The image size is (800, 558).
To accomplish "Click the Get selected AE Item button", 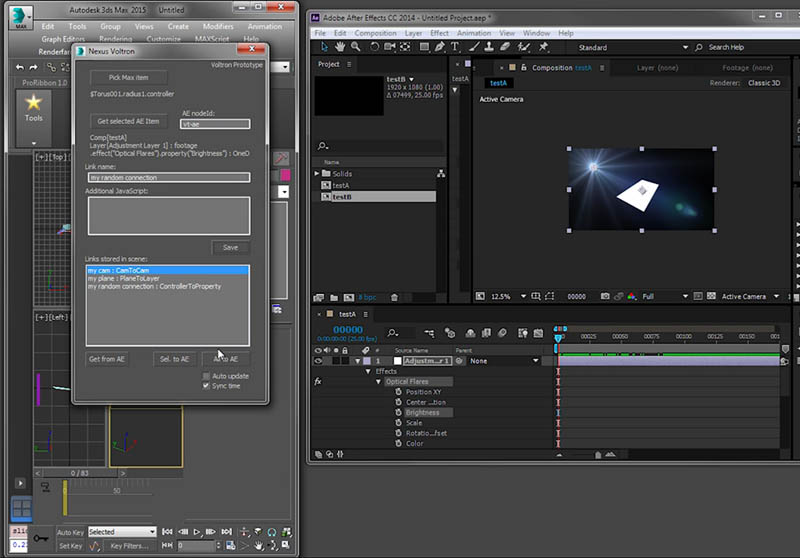I will point(128,121).
